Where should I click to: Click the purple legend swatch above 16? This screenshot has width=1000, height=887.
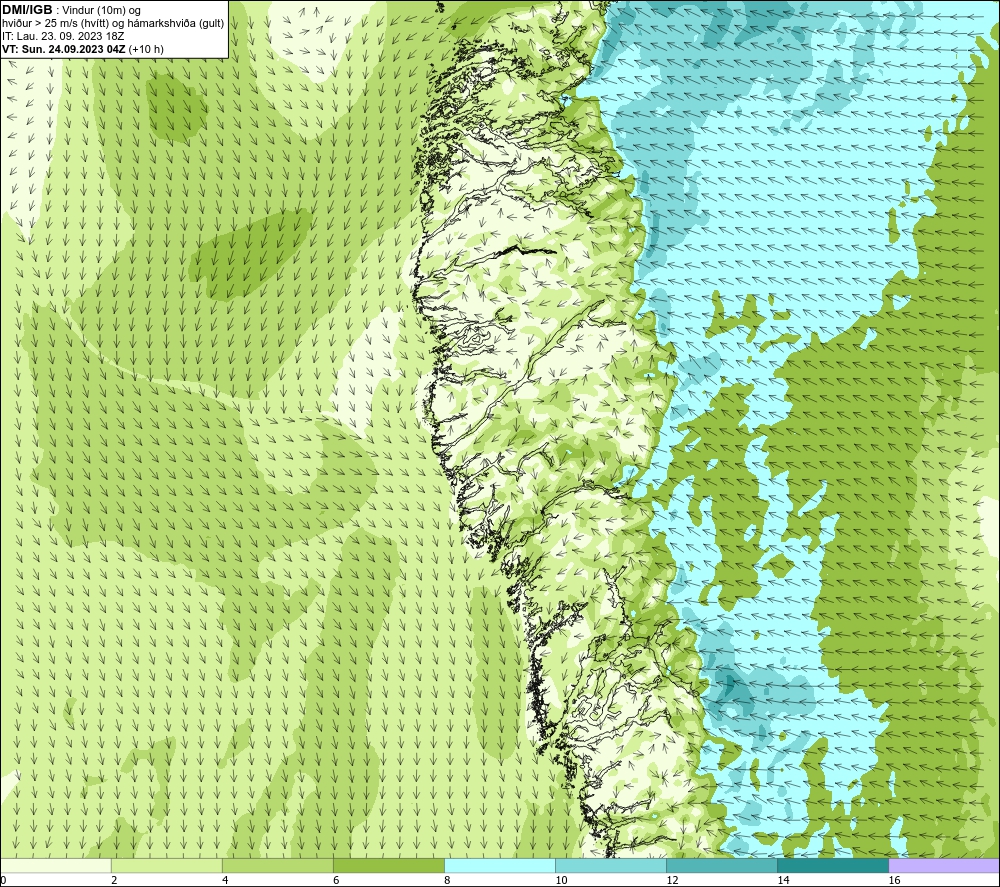(x=944, y=865)
